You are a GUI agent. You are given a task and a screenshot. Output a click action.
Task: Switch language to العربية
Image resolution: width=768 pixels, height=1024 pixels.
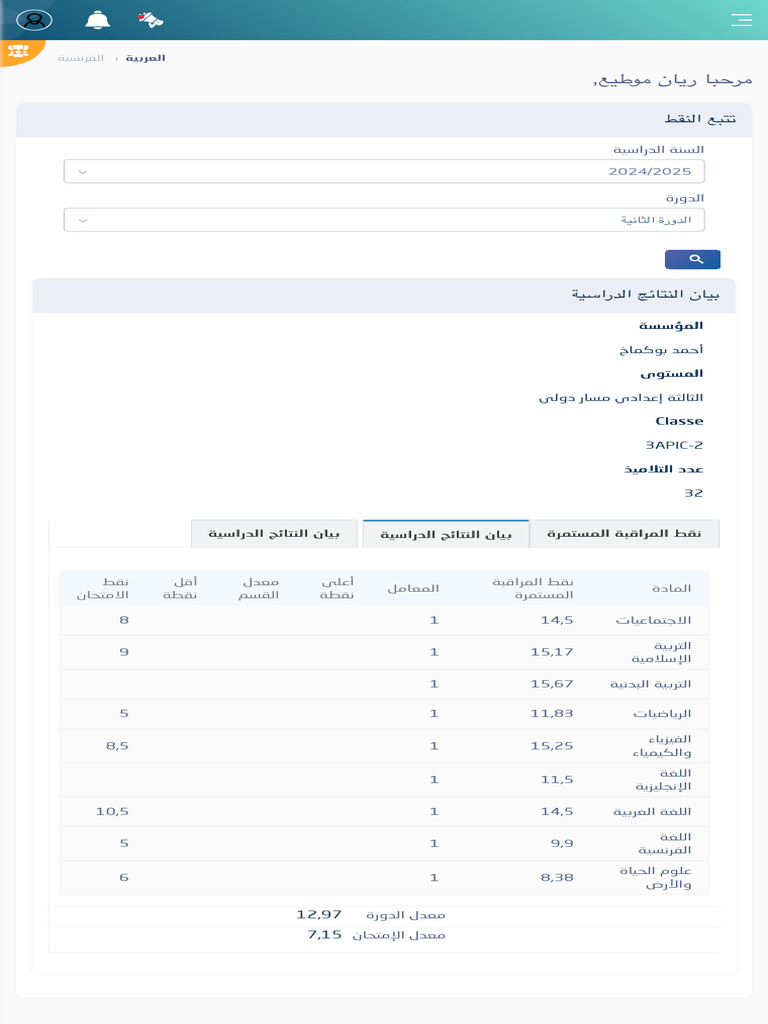click(x=145, y=58)
